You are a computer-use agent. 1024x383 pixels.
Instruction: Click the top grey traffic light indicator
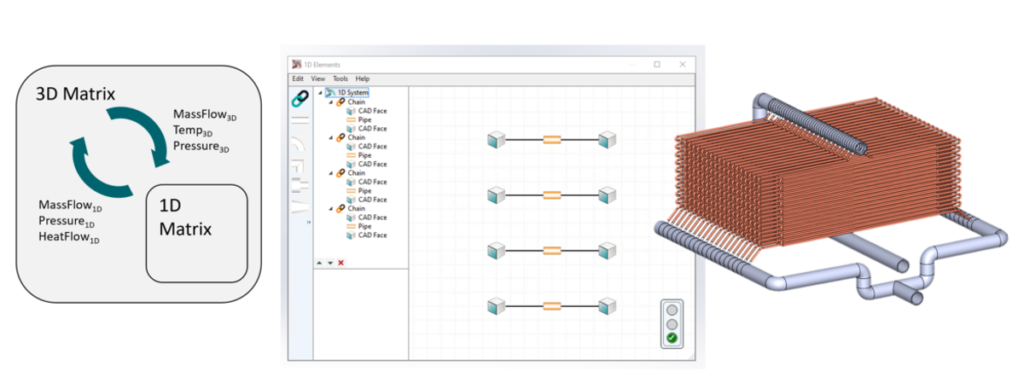click(x=671, y=310)
